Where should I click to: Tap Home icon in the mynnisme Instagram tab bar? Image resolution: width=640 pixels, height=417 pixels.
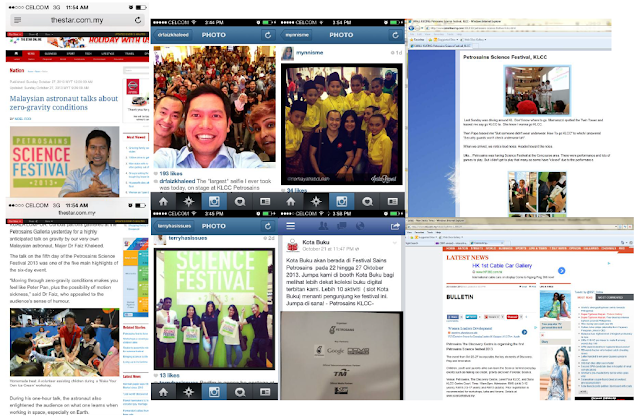tap(291, 201)
